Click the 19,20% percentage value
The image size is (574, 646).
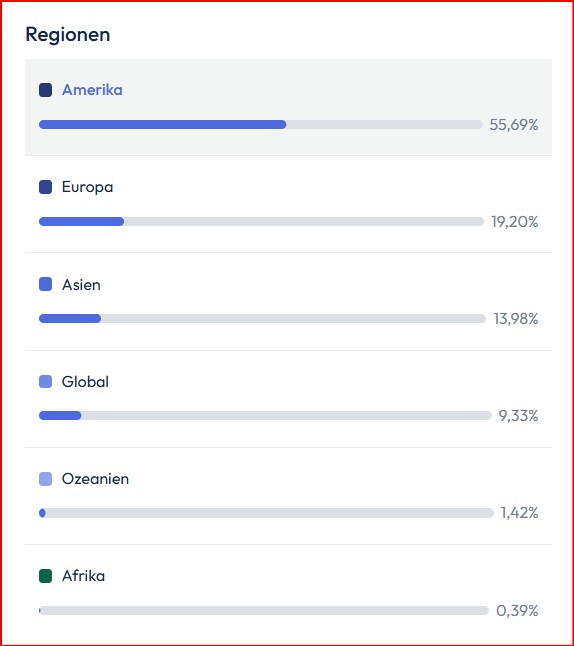pyautogui.click(x=515, y=222)
